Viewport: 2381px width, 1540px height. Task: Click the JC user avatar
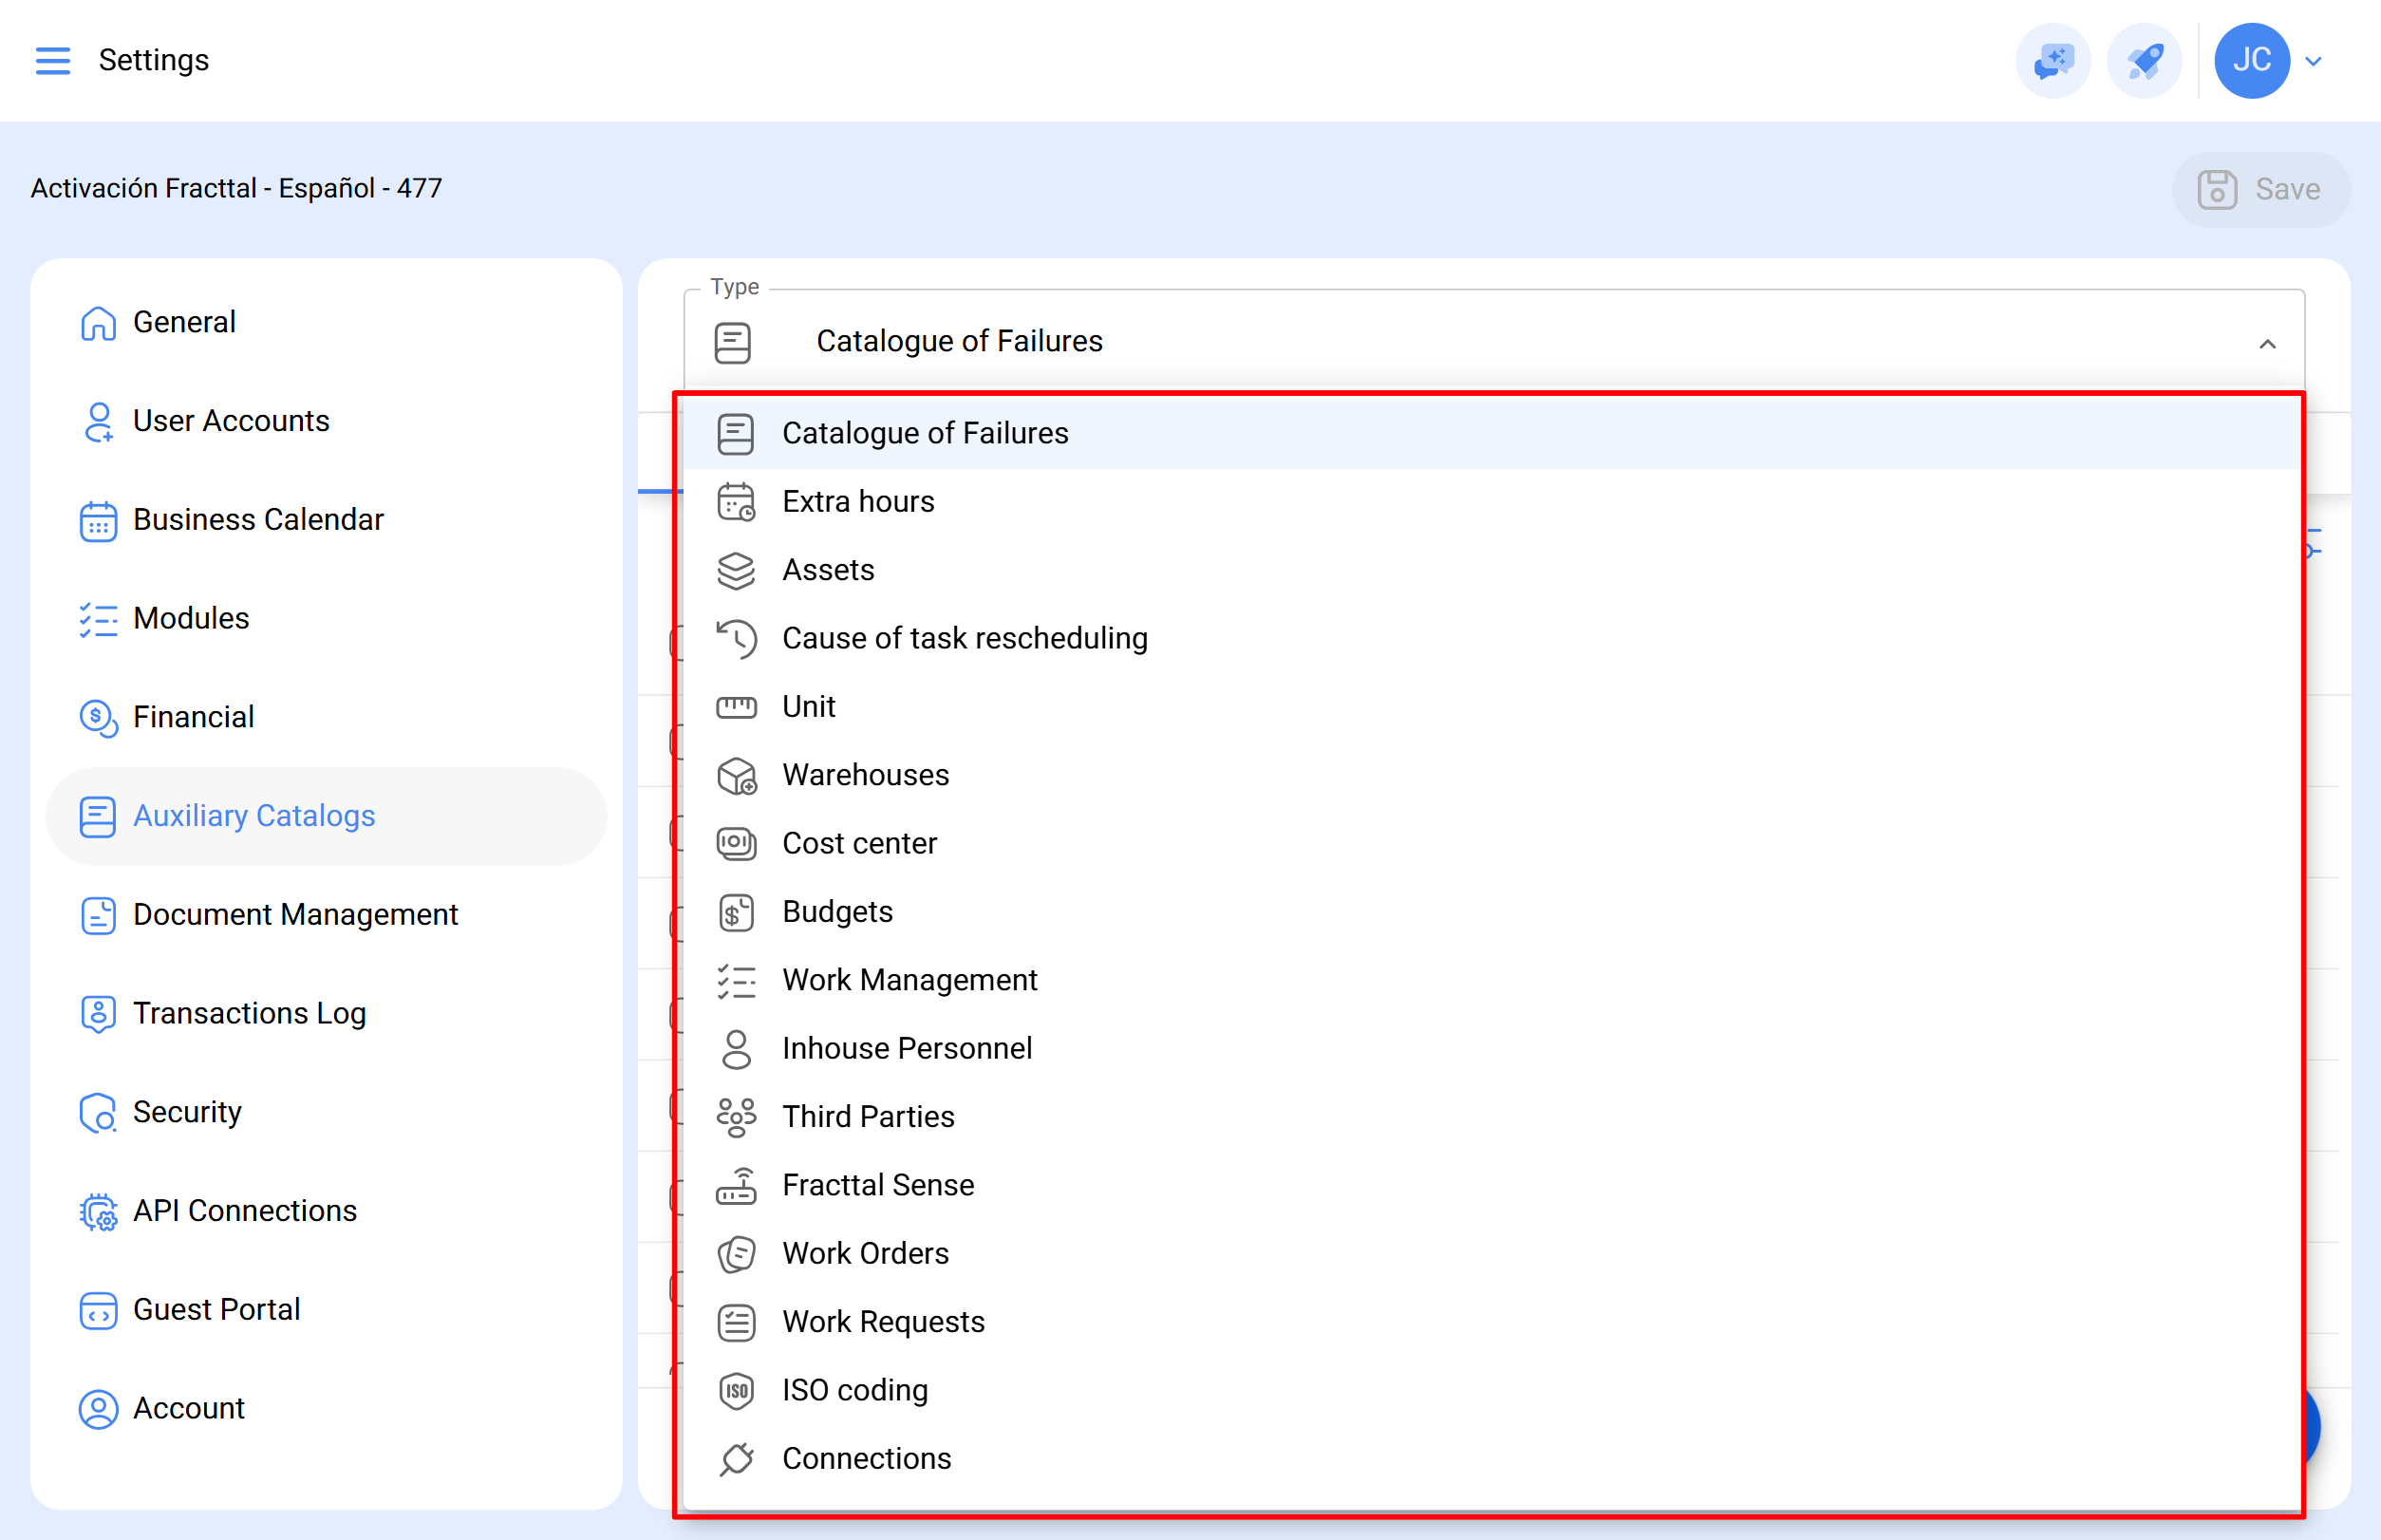tap(2251, 60)
